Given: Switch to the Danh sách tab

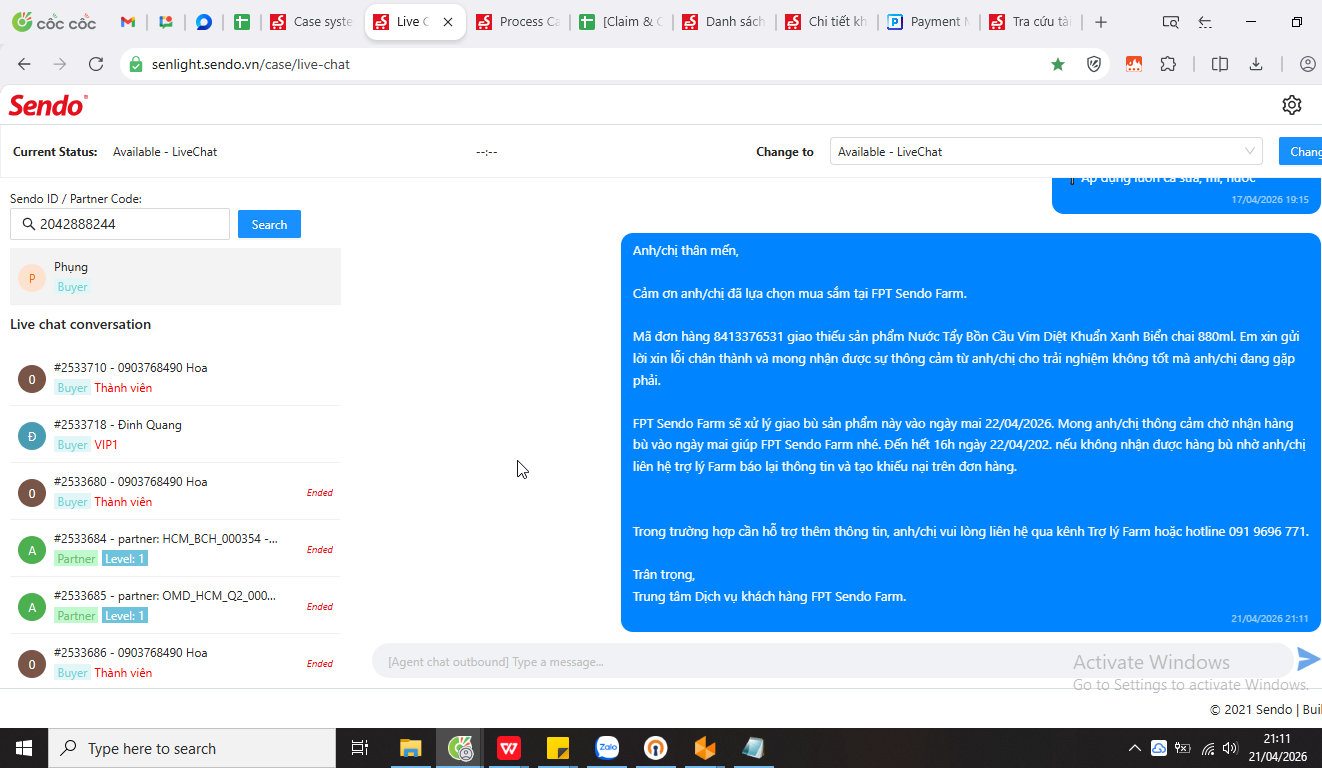Looking at the screenshot, I should click(724, 22).
